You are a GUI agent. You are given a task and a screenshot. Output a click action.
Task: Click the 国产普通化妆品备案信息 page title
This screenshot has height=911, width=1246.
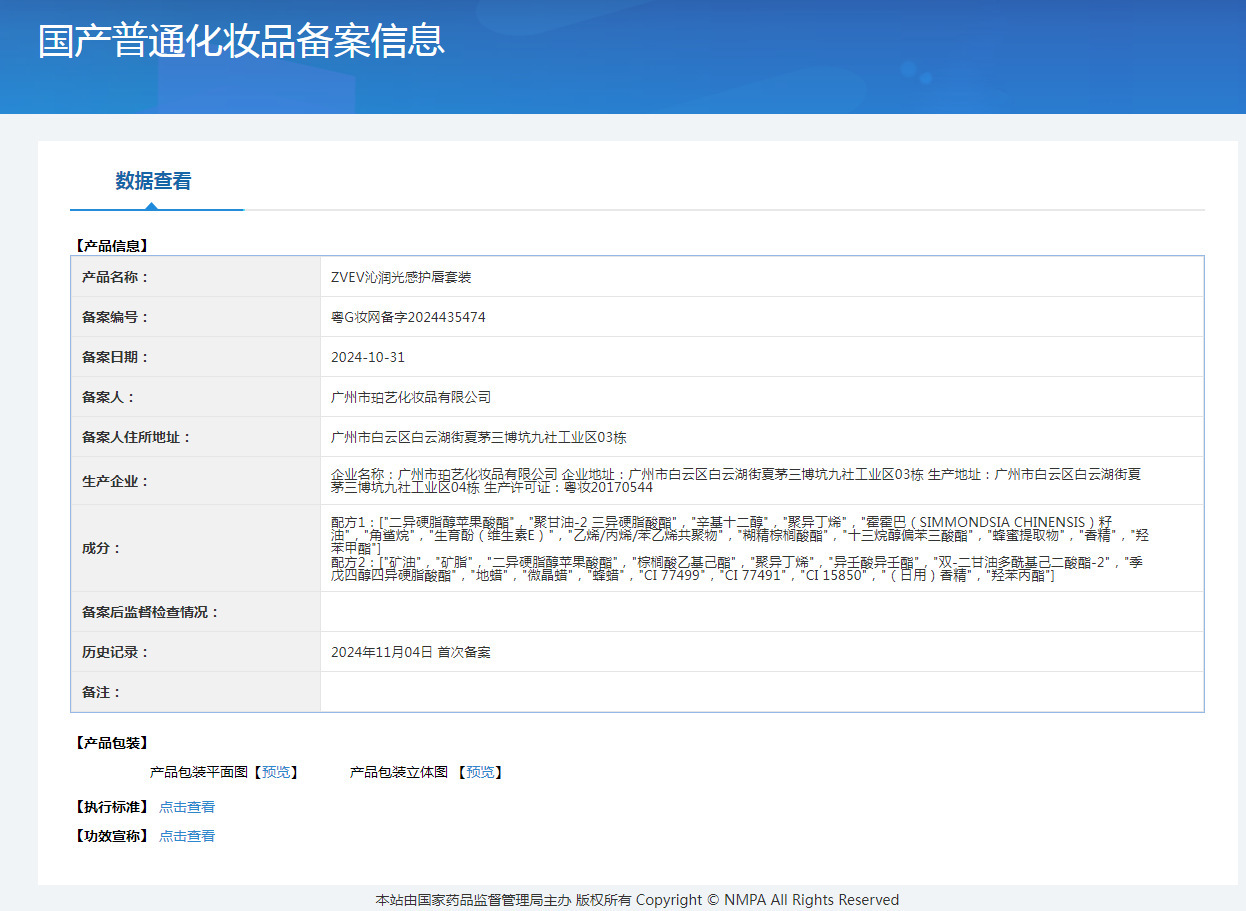[x=241, y=41]
